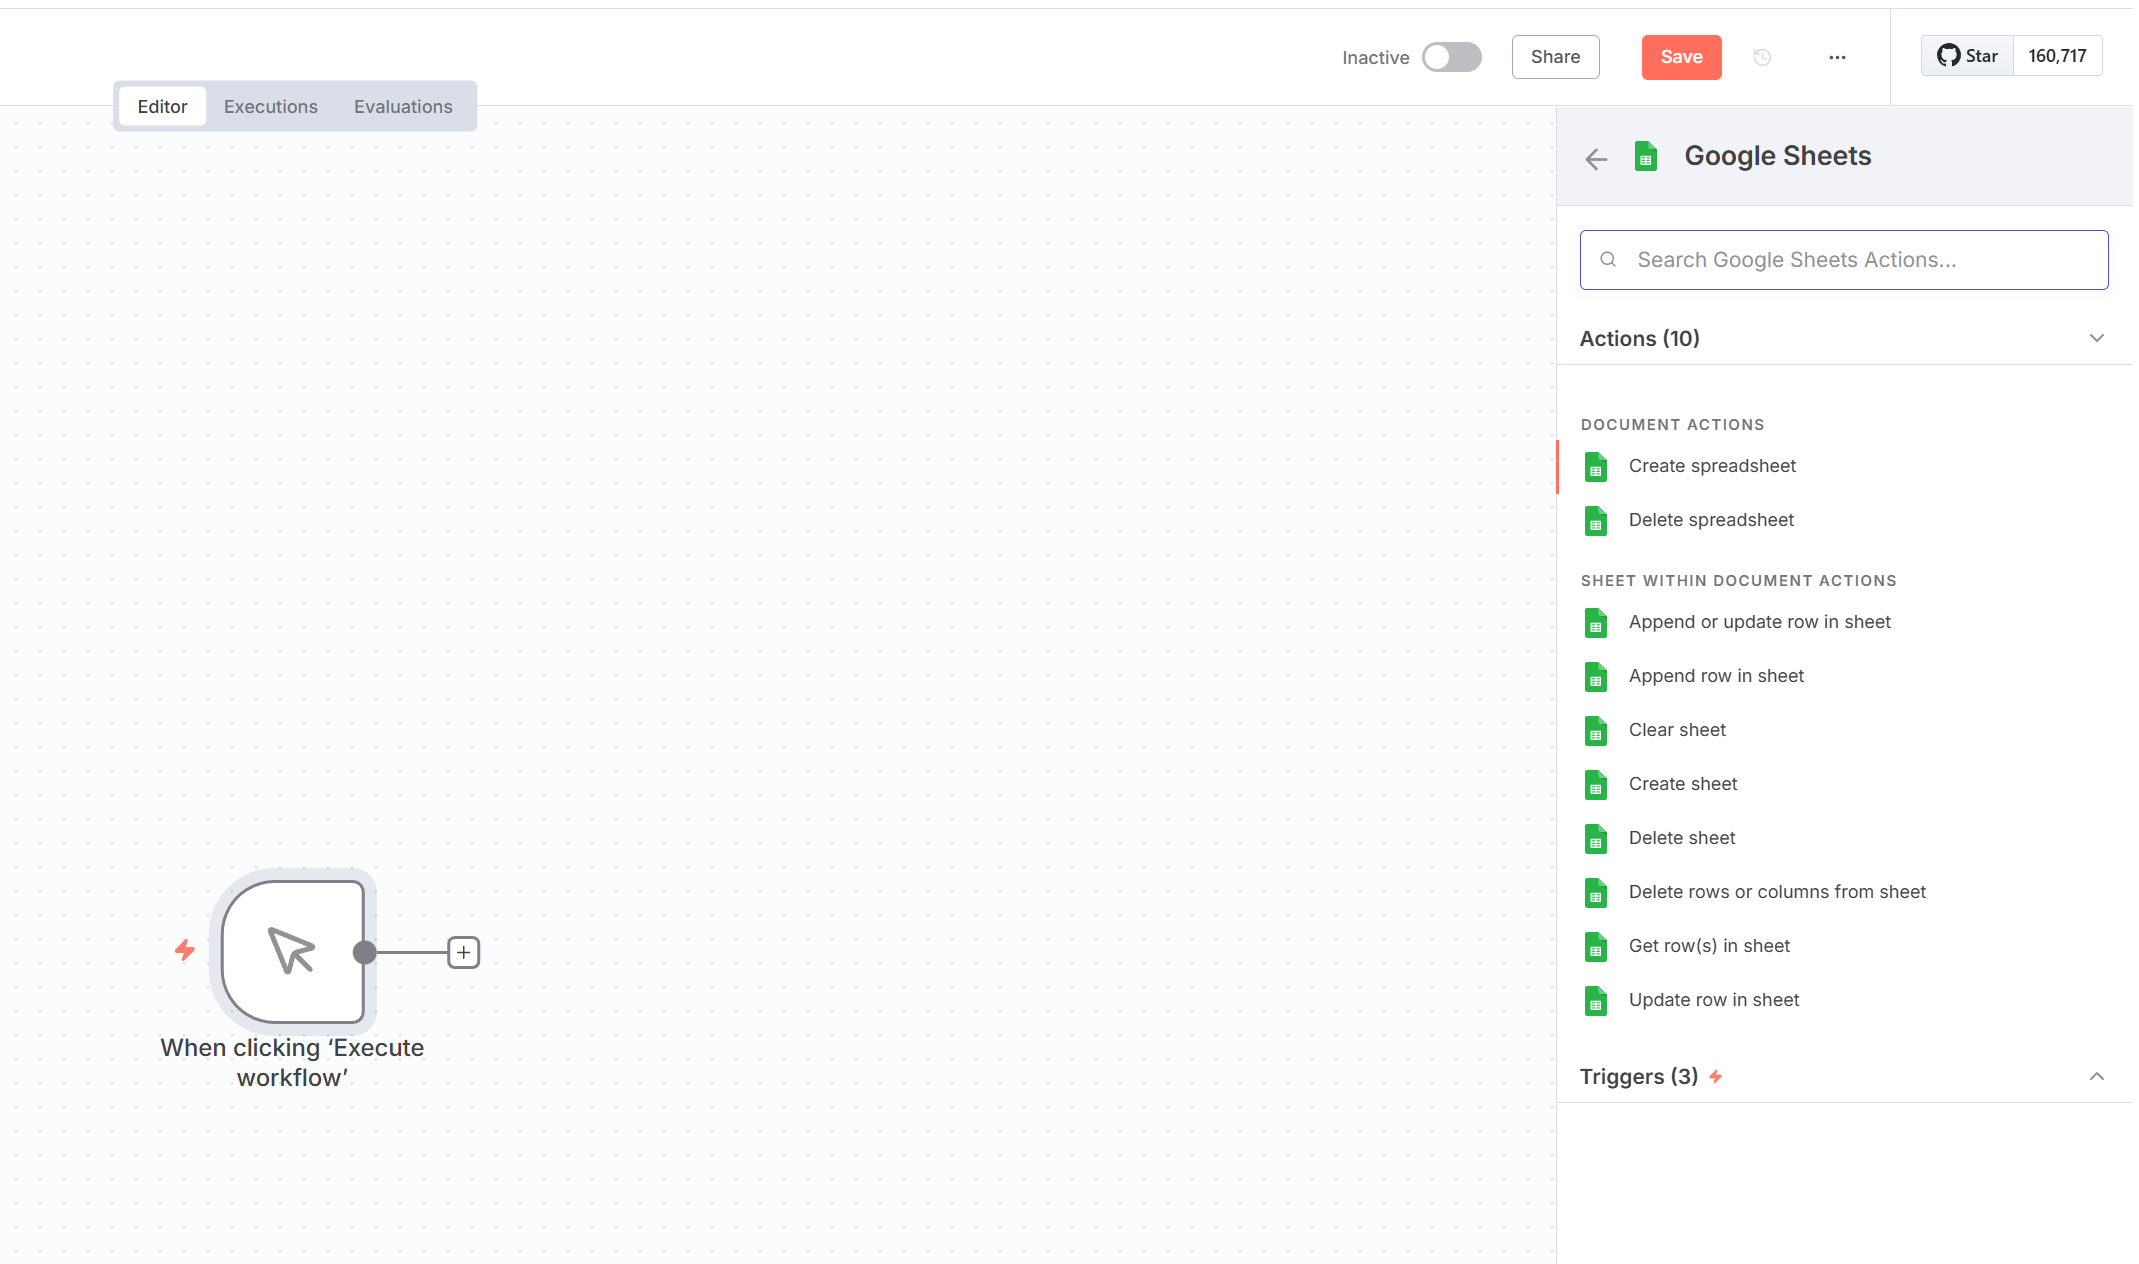Screen dimensions: 2139x1264
Task: Click the GitHub Star icon button
Action: coord(1966,56)
